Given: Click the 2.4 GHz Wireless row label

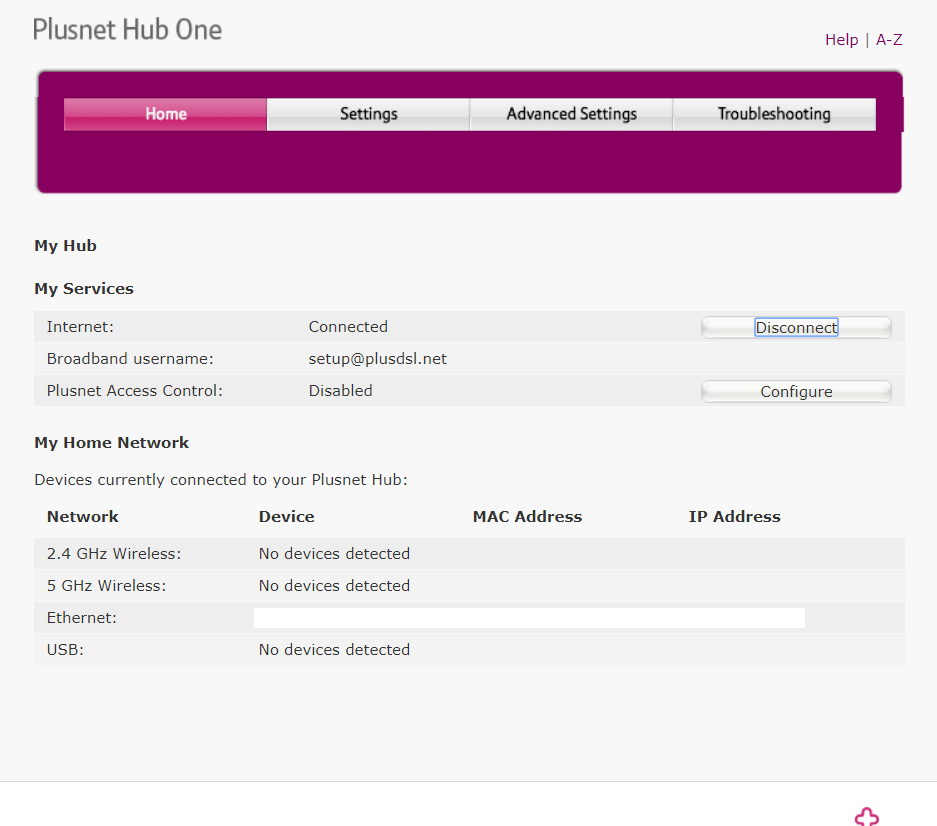Looking at the screenshot, I should 114,554.
